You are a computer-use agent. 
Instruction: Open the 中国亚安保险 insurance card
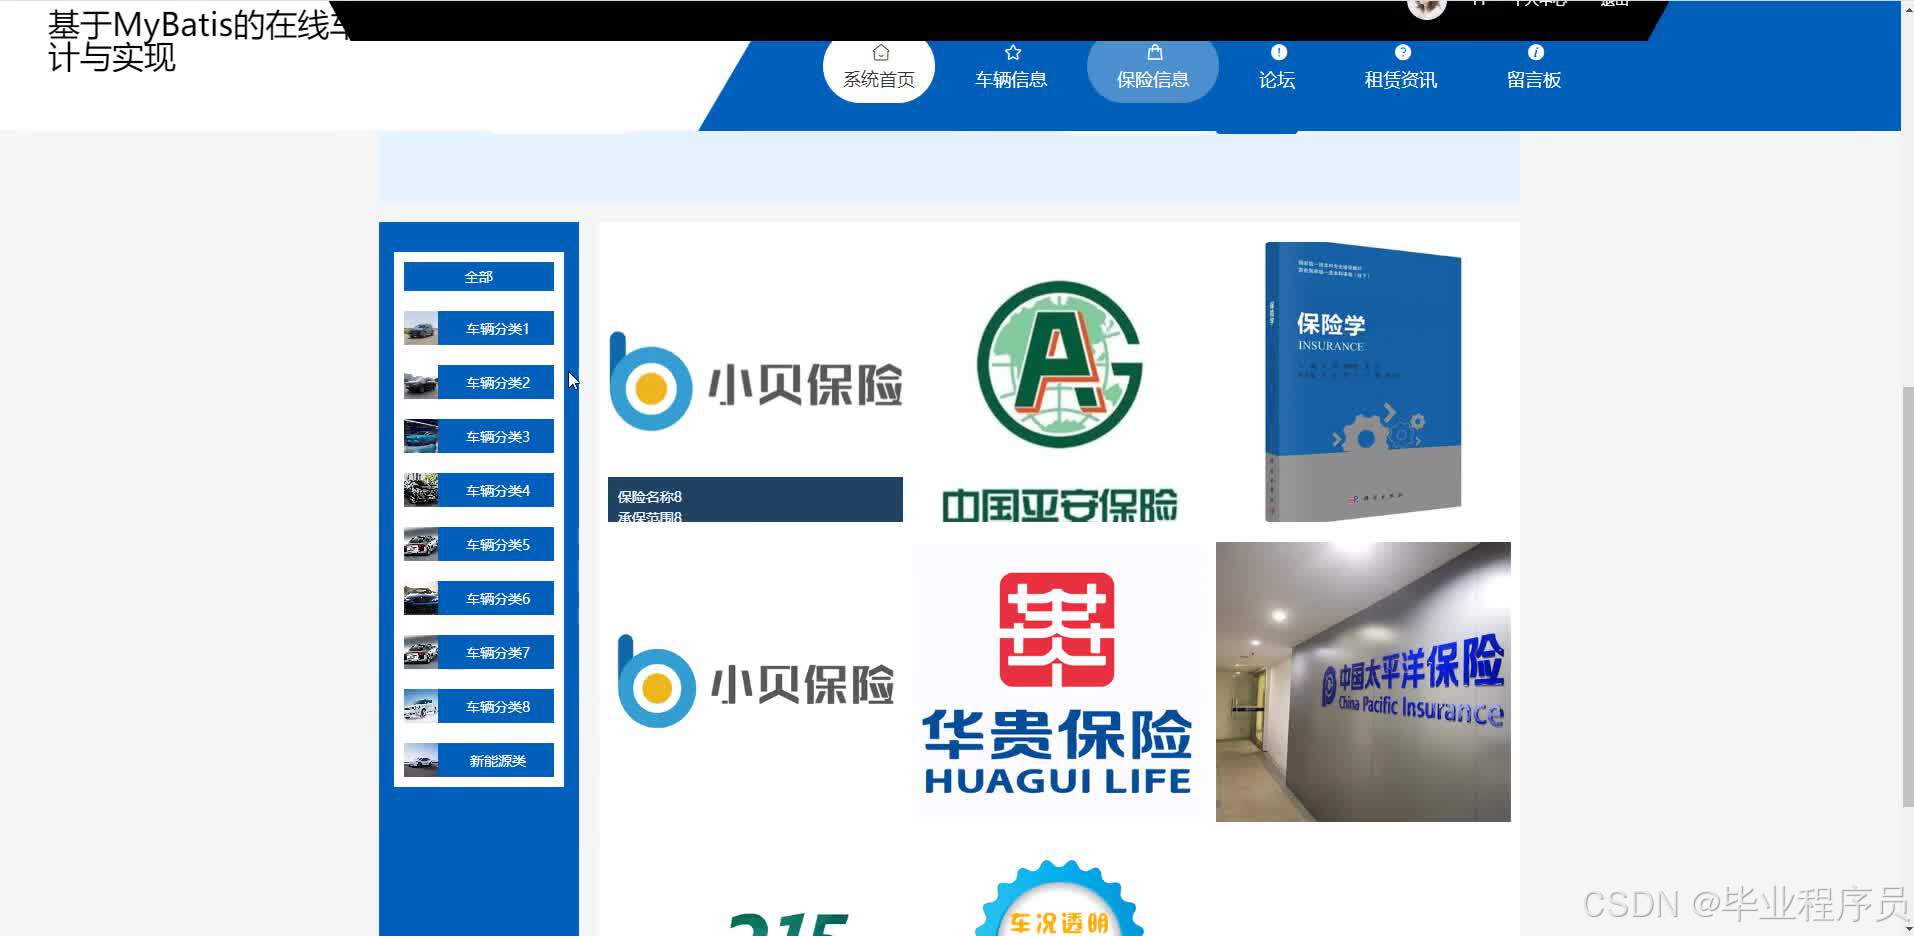click(1059, 382)
